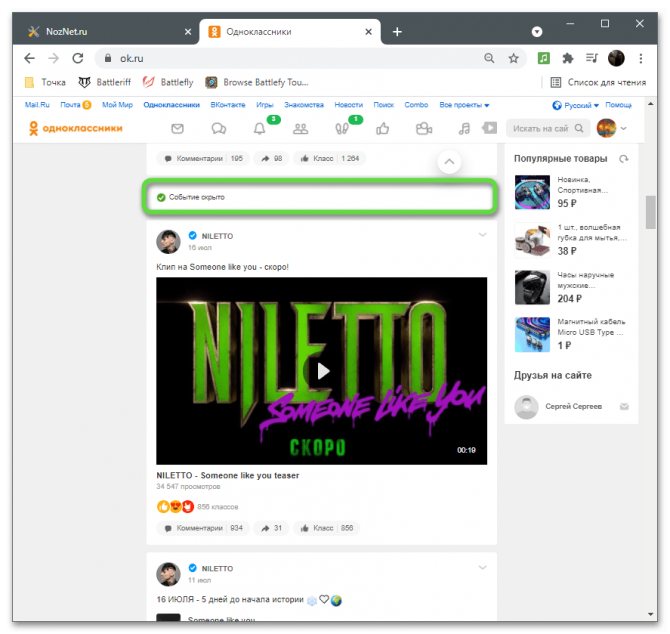Viewport: 670px width, 634px height.
Task: Open Сергей Сергеев friend profile
Action: pos(573,406)
